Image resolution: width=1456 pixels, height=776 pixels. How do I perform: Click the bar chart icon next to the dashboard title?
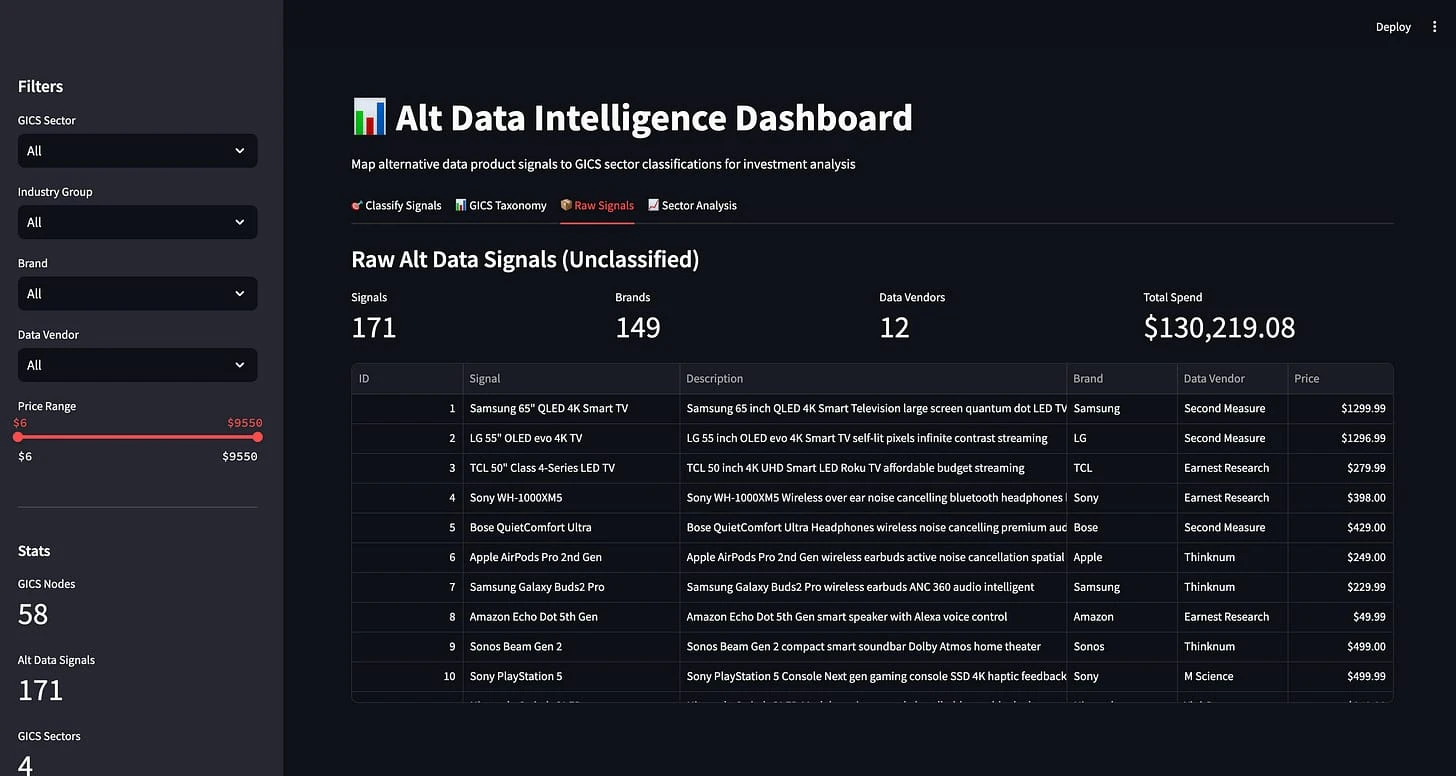368,116
